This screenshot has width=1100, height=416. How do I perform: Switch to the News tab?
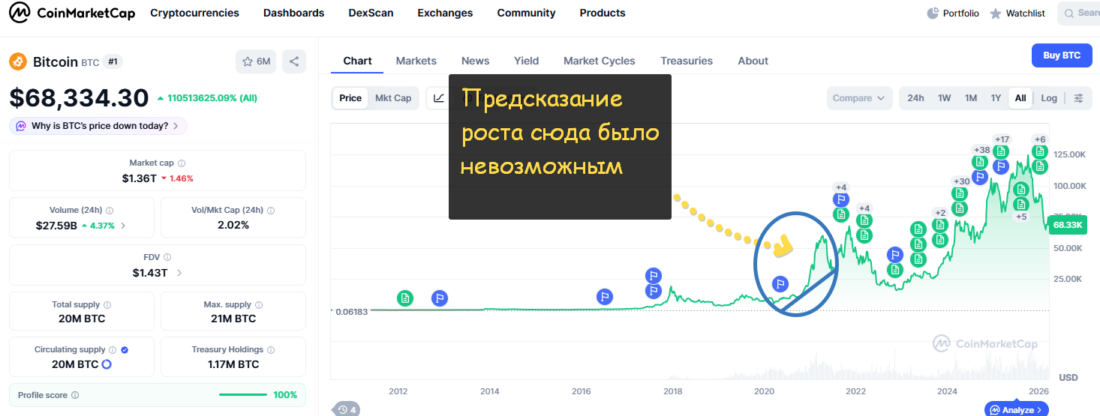pyautogui.click(x=475, y=61)
